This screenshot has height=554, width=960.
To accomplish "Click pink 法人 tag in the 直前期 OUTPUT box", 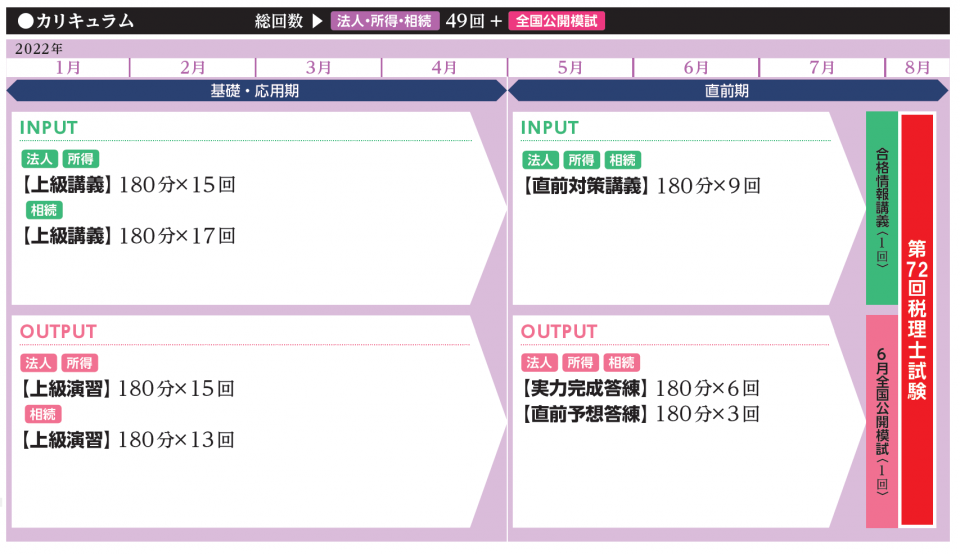I will 540,363.
